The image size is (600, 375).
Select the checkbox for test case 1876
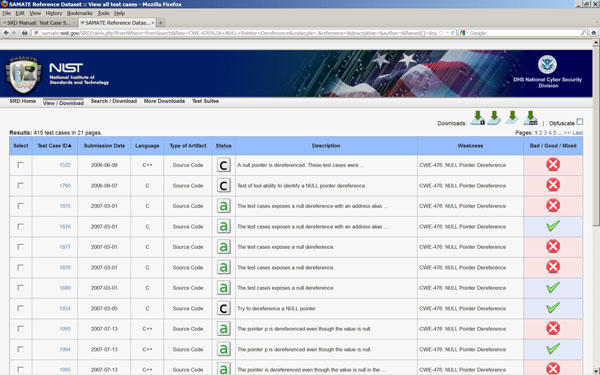[20, 227]
